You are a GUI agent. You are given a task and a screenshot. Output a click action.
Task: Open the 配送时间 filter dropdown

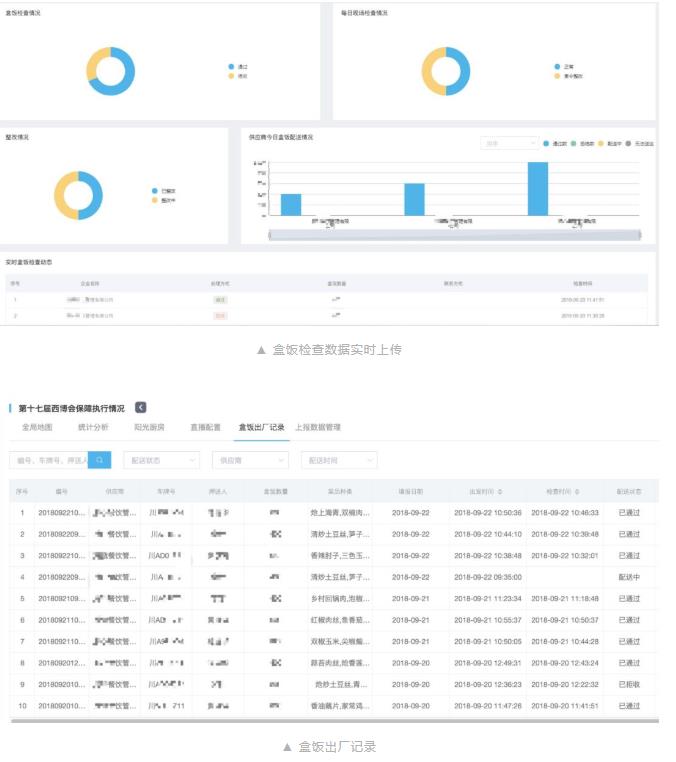tap(339, 460)
